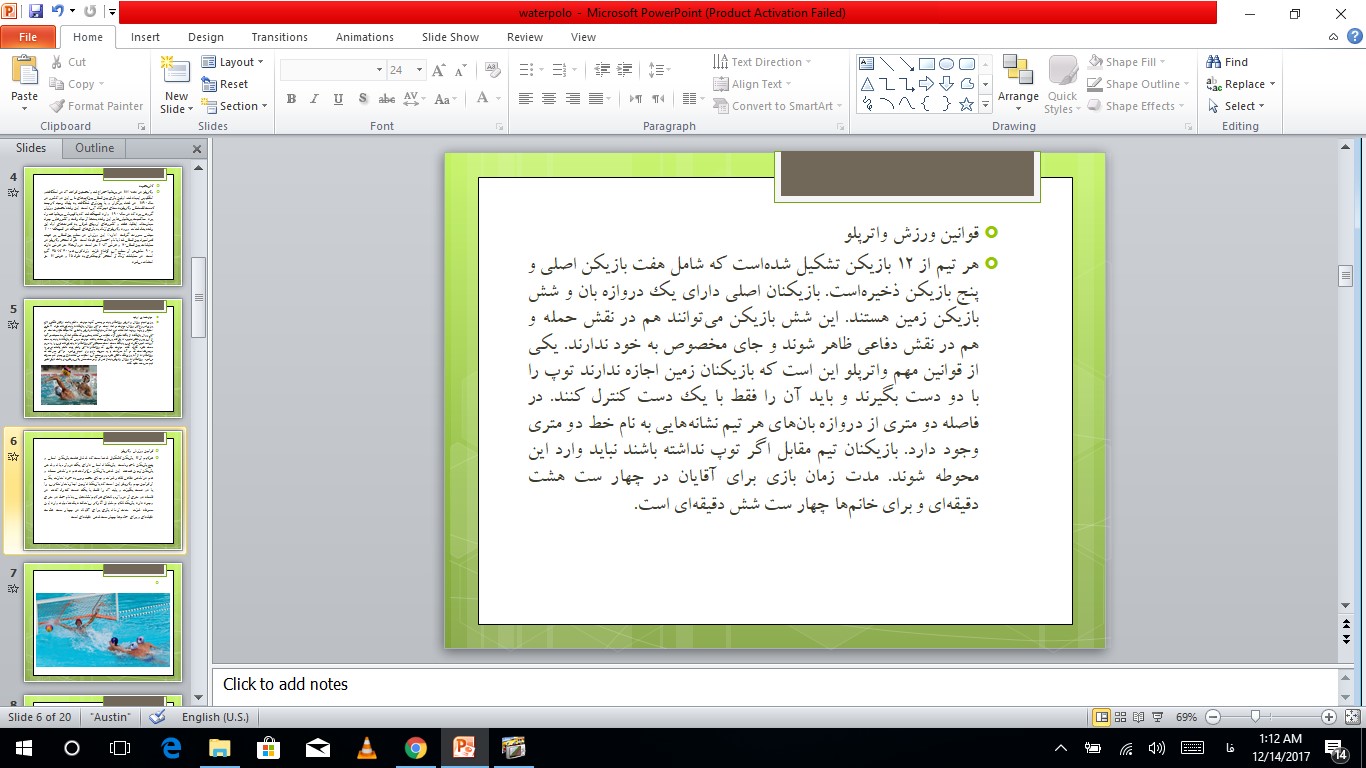Click the Format Painter tool
Viewport: 1366px width, 768px height.
[x=97, y=106]
